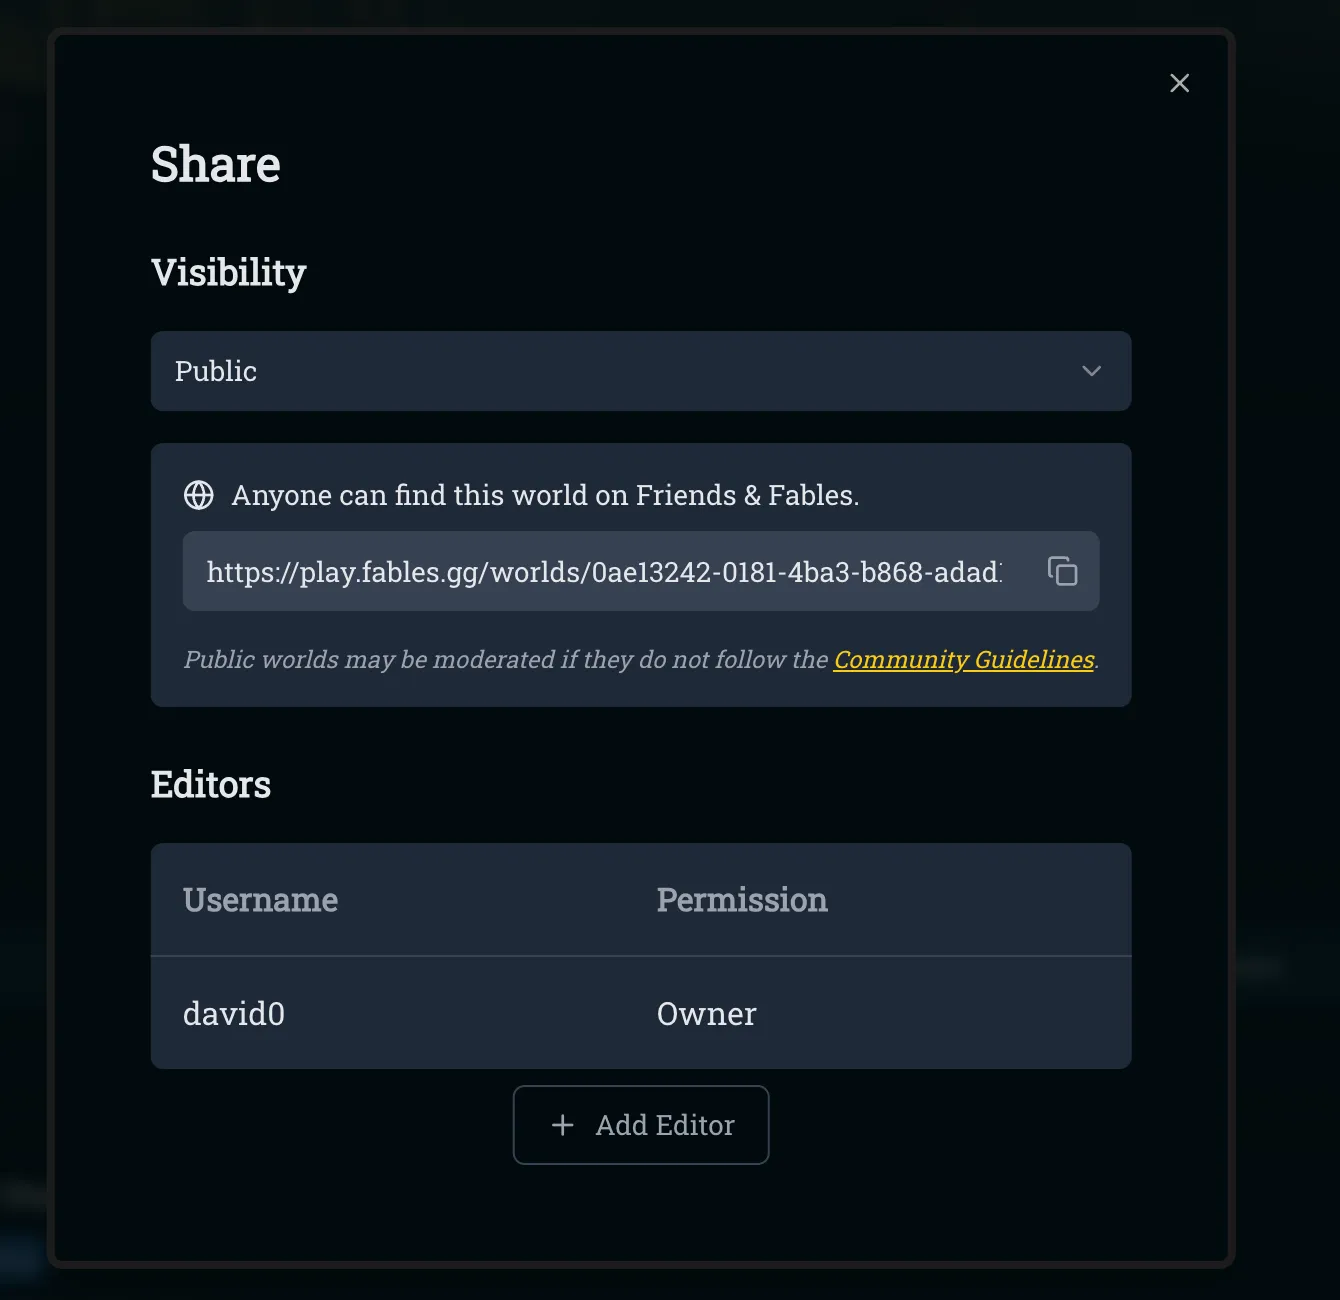Open the Community Guidelines link
This screenshot has width=1340, height=1300.
[x=964, y=660]
